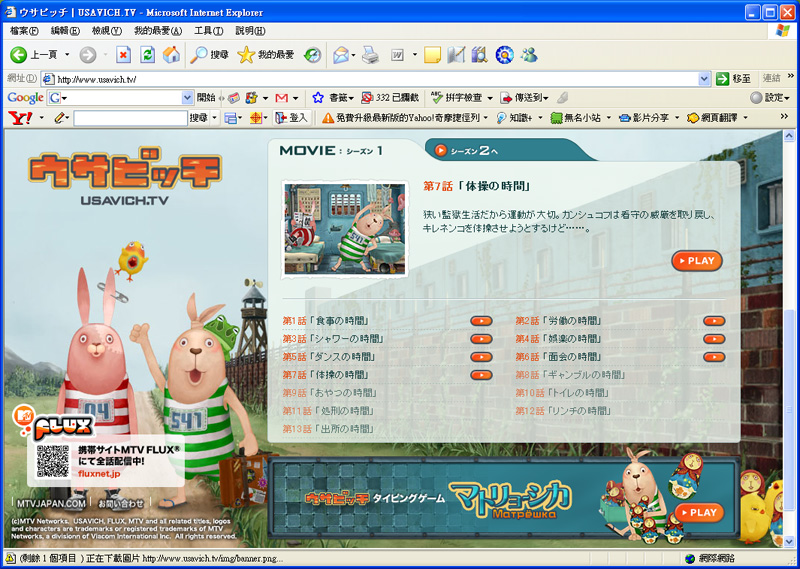Click the Google toolbar settings button

tap(771, 97)
